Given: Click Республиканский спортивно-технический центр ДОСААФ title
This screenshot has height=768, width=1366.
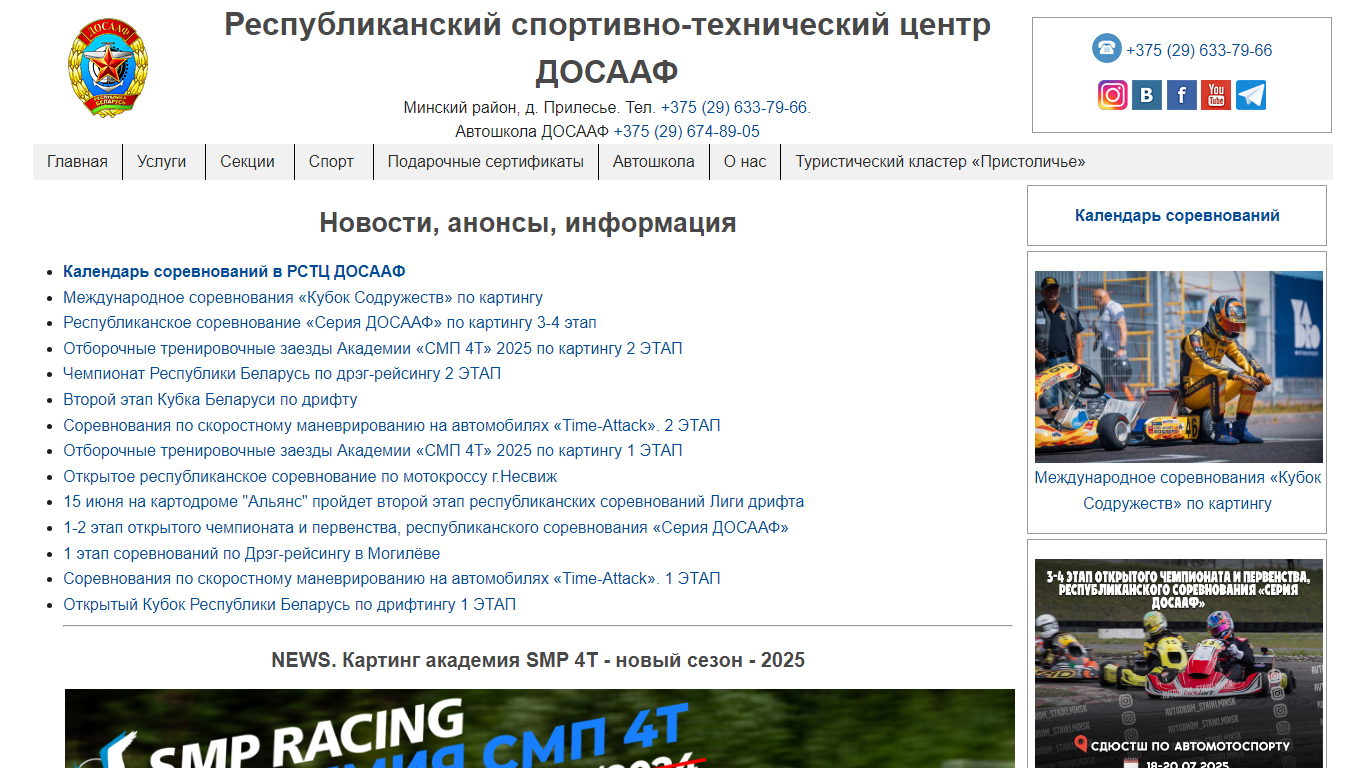Looking at the screenshot, I should (607, 48).
